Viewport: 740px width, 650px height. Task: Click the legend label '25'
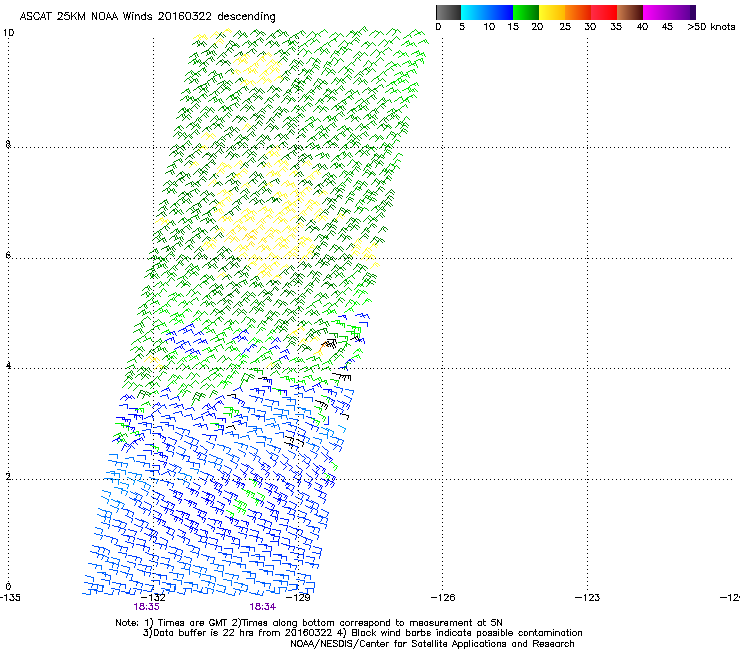[565, 27]
